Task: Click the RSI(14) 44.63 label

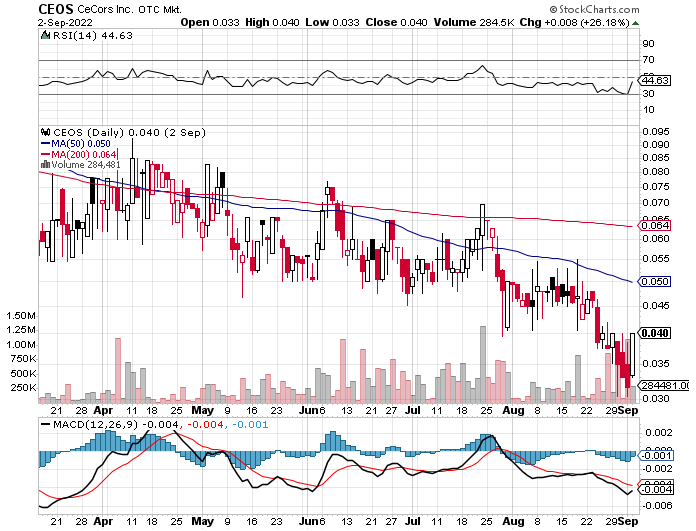Action: pyautogui.click(x=93, y=36)
